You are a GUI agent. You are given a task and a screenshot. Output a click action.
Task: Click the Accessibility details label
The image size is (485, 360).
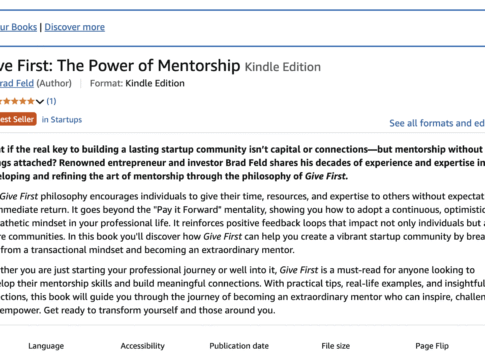pyautogui.click(x=143, y=346)
